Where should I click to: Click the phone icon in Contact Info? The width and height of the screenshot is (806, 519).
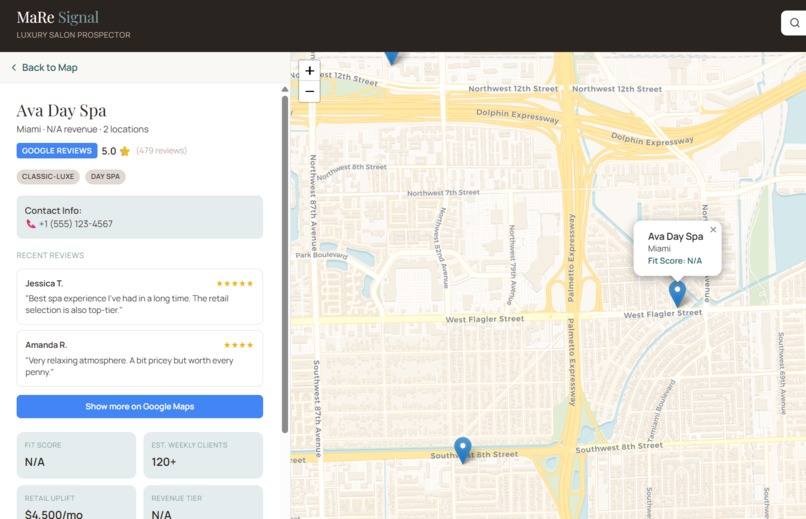coord(31,224)
